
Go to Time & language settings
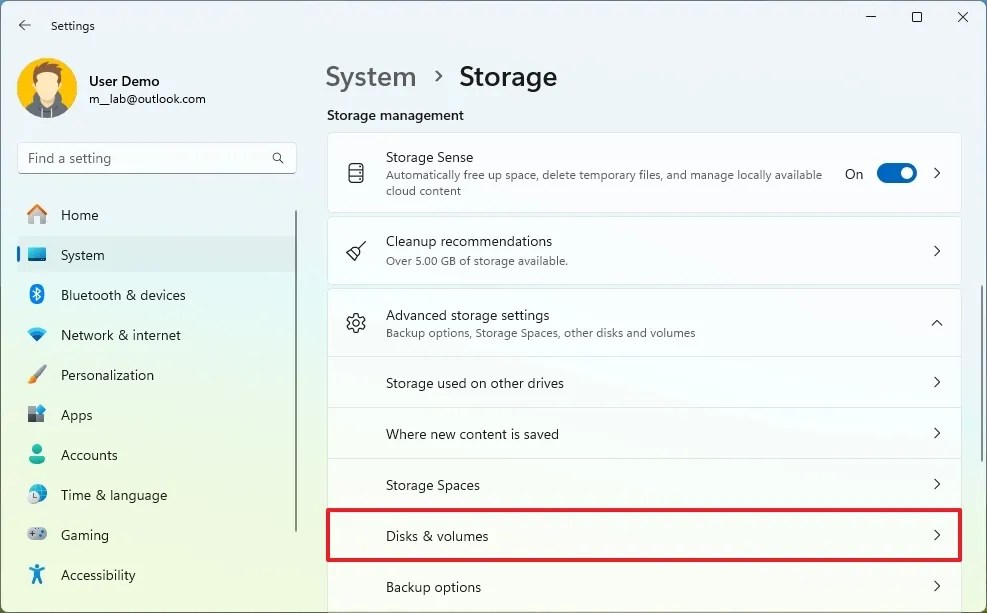(113, 495)
